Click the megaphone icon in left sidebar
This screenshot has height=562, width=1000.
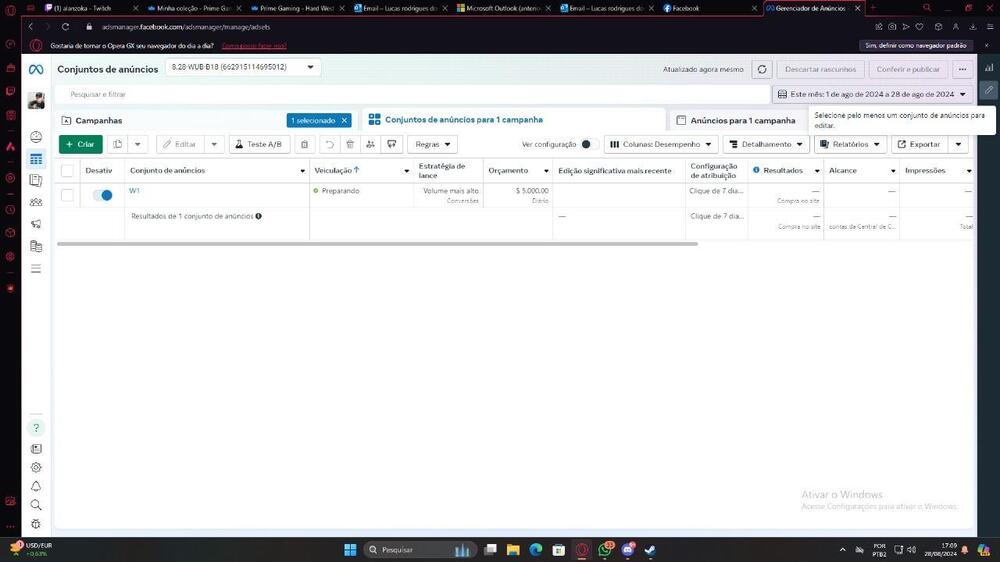[x=36, y=224]
